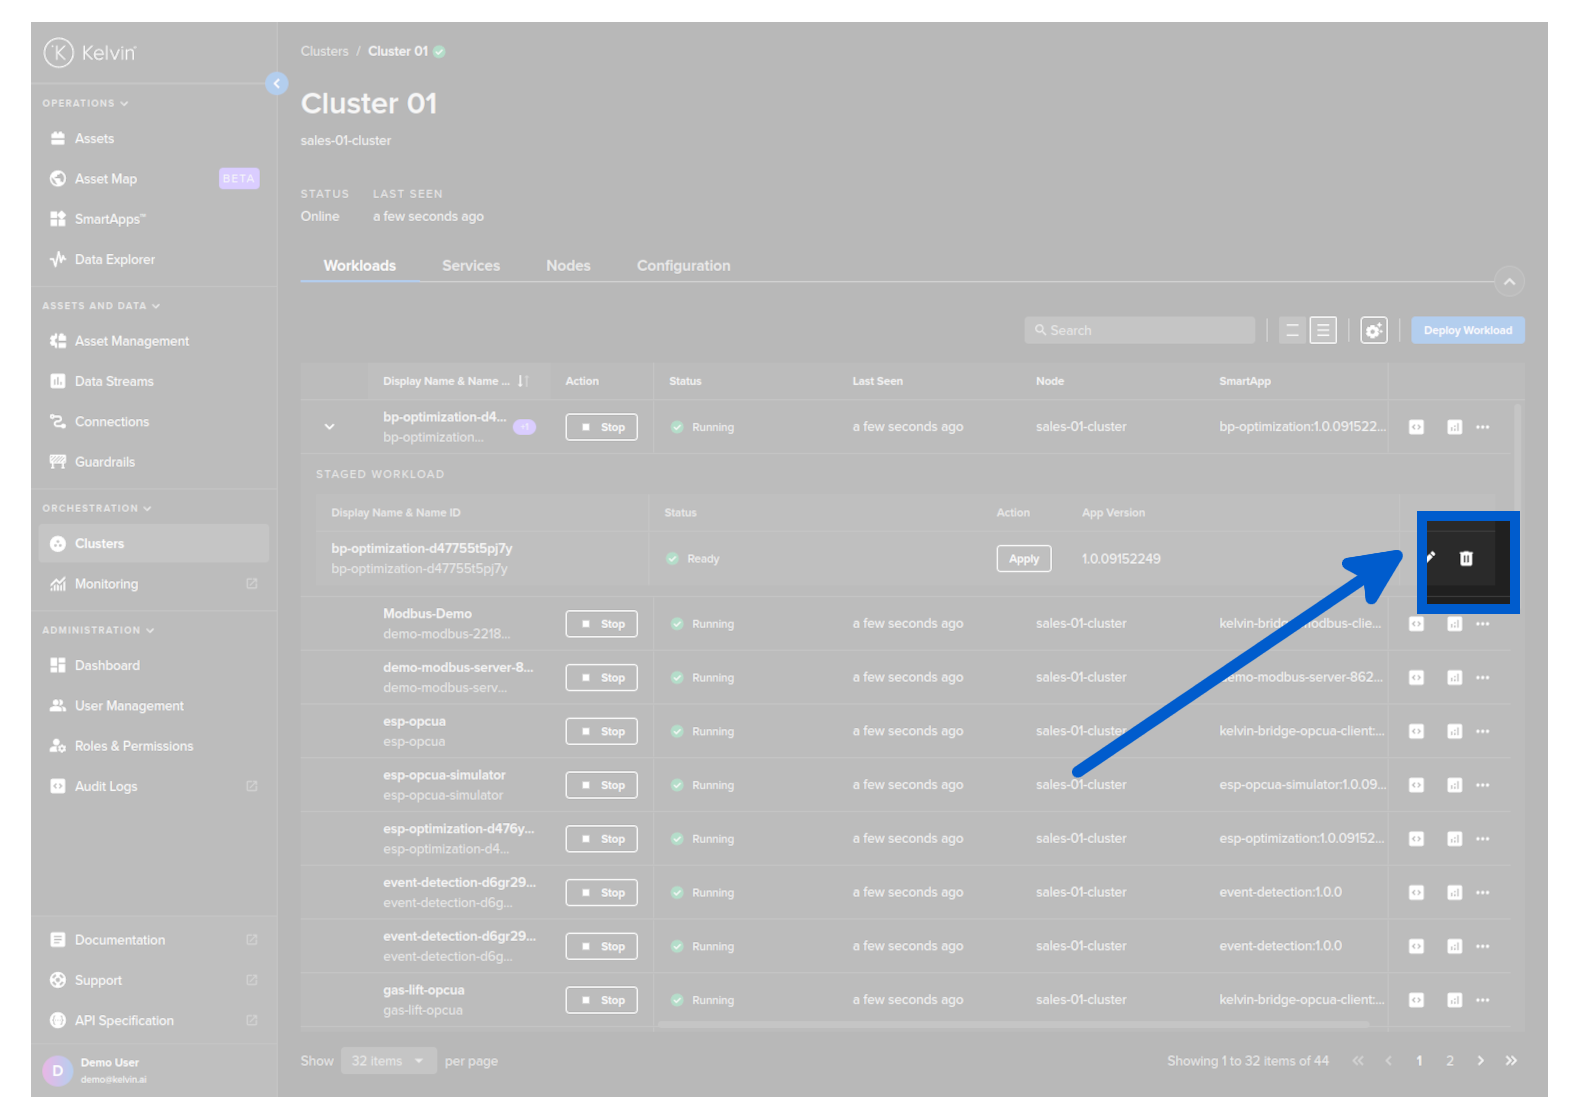Switch to comfortable row density view
The height and width of the screenshot is (1120, 1580).
coord(1323,331)
